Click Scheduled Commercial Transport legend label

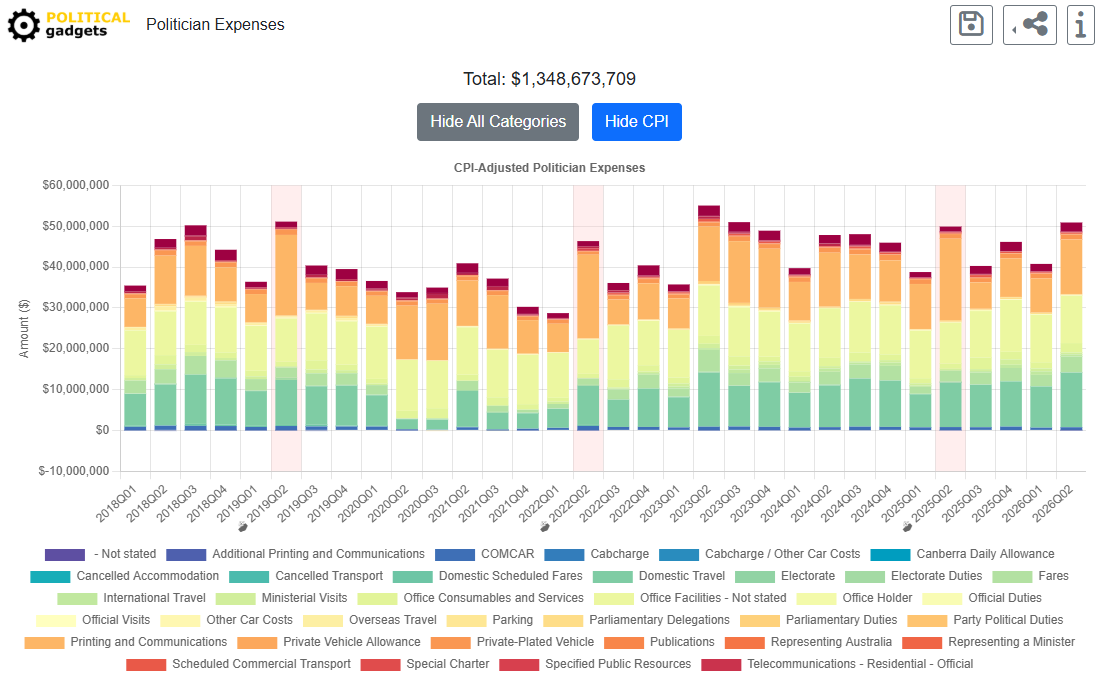coord(261,663)
